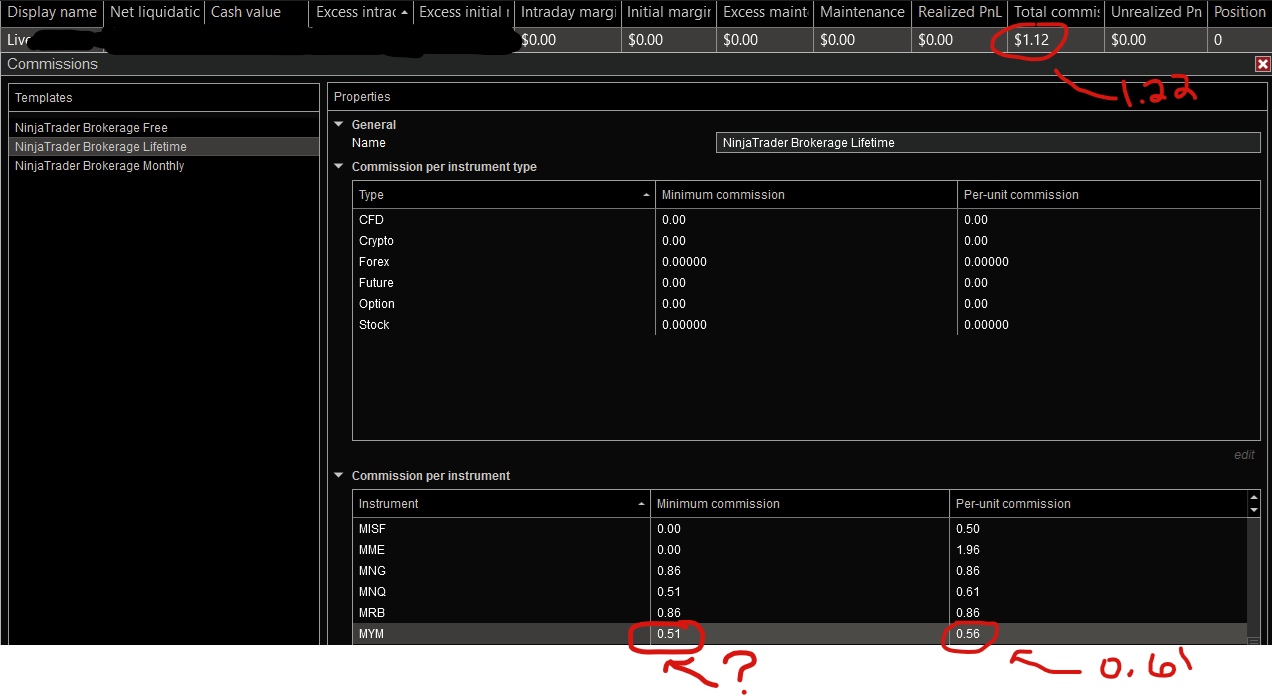Click MYM per-unit commission value 0.56

tap(968, 634)
